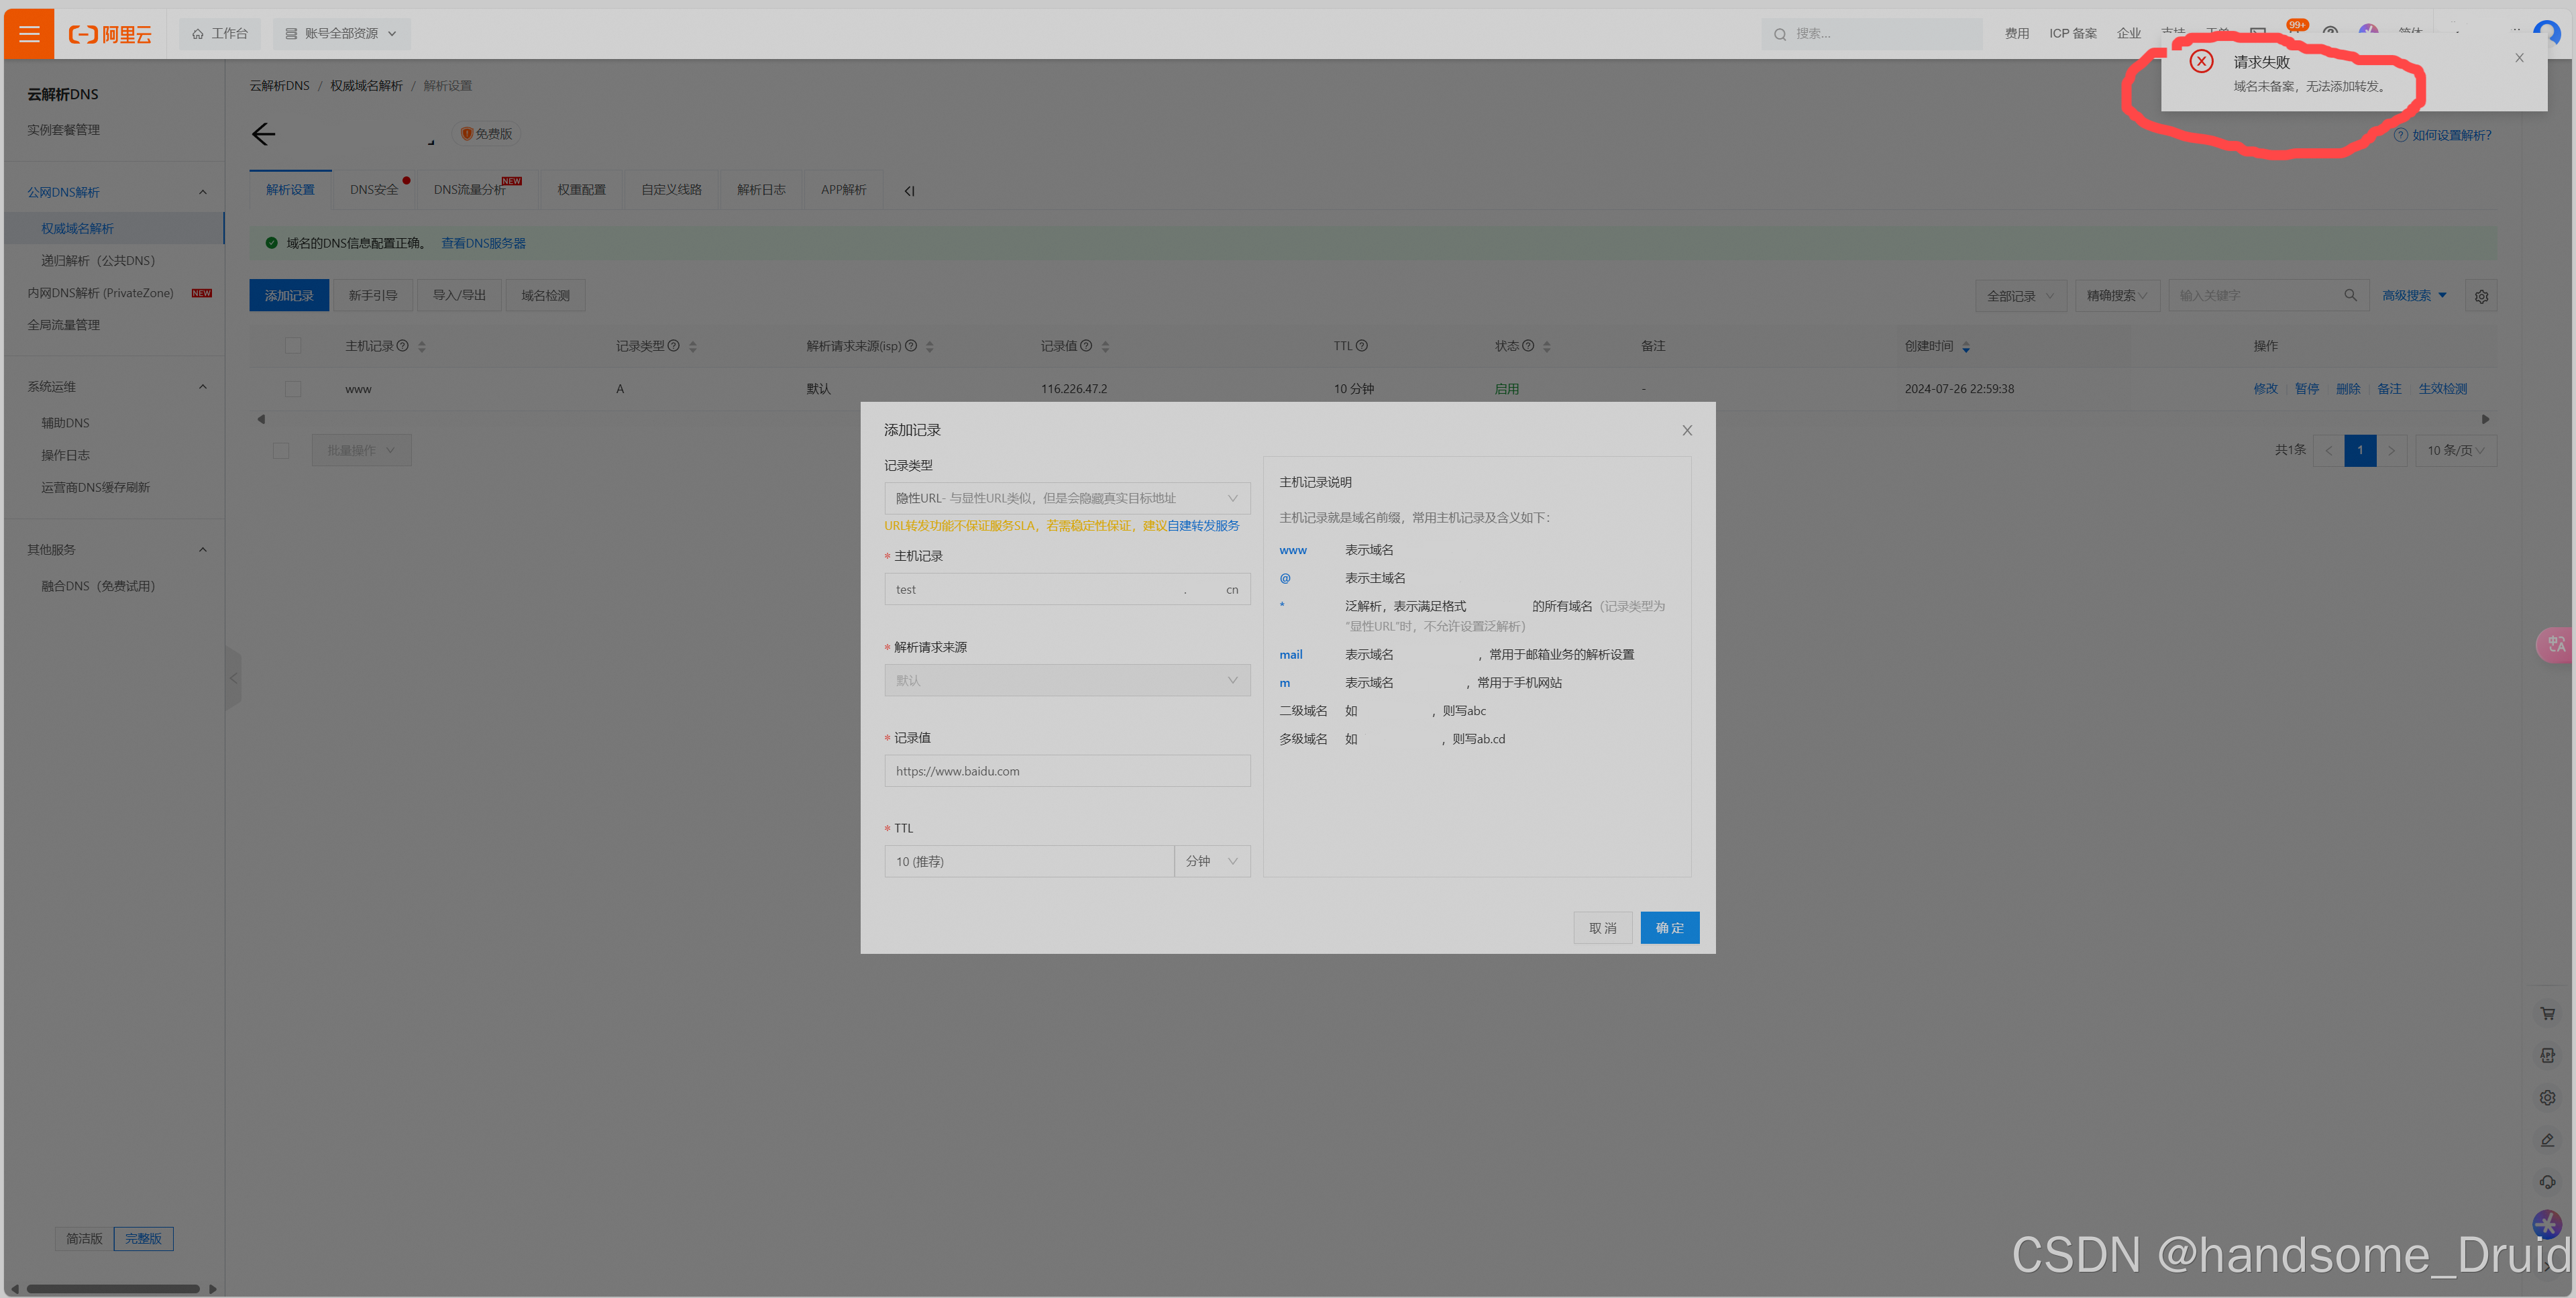Viewport: 2576px width, 1298px height.
Task: Click the 查看DNS服务器 link
Action: tap(483, 243)
